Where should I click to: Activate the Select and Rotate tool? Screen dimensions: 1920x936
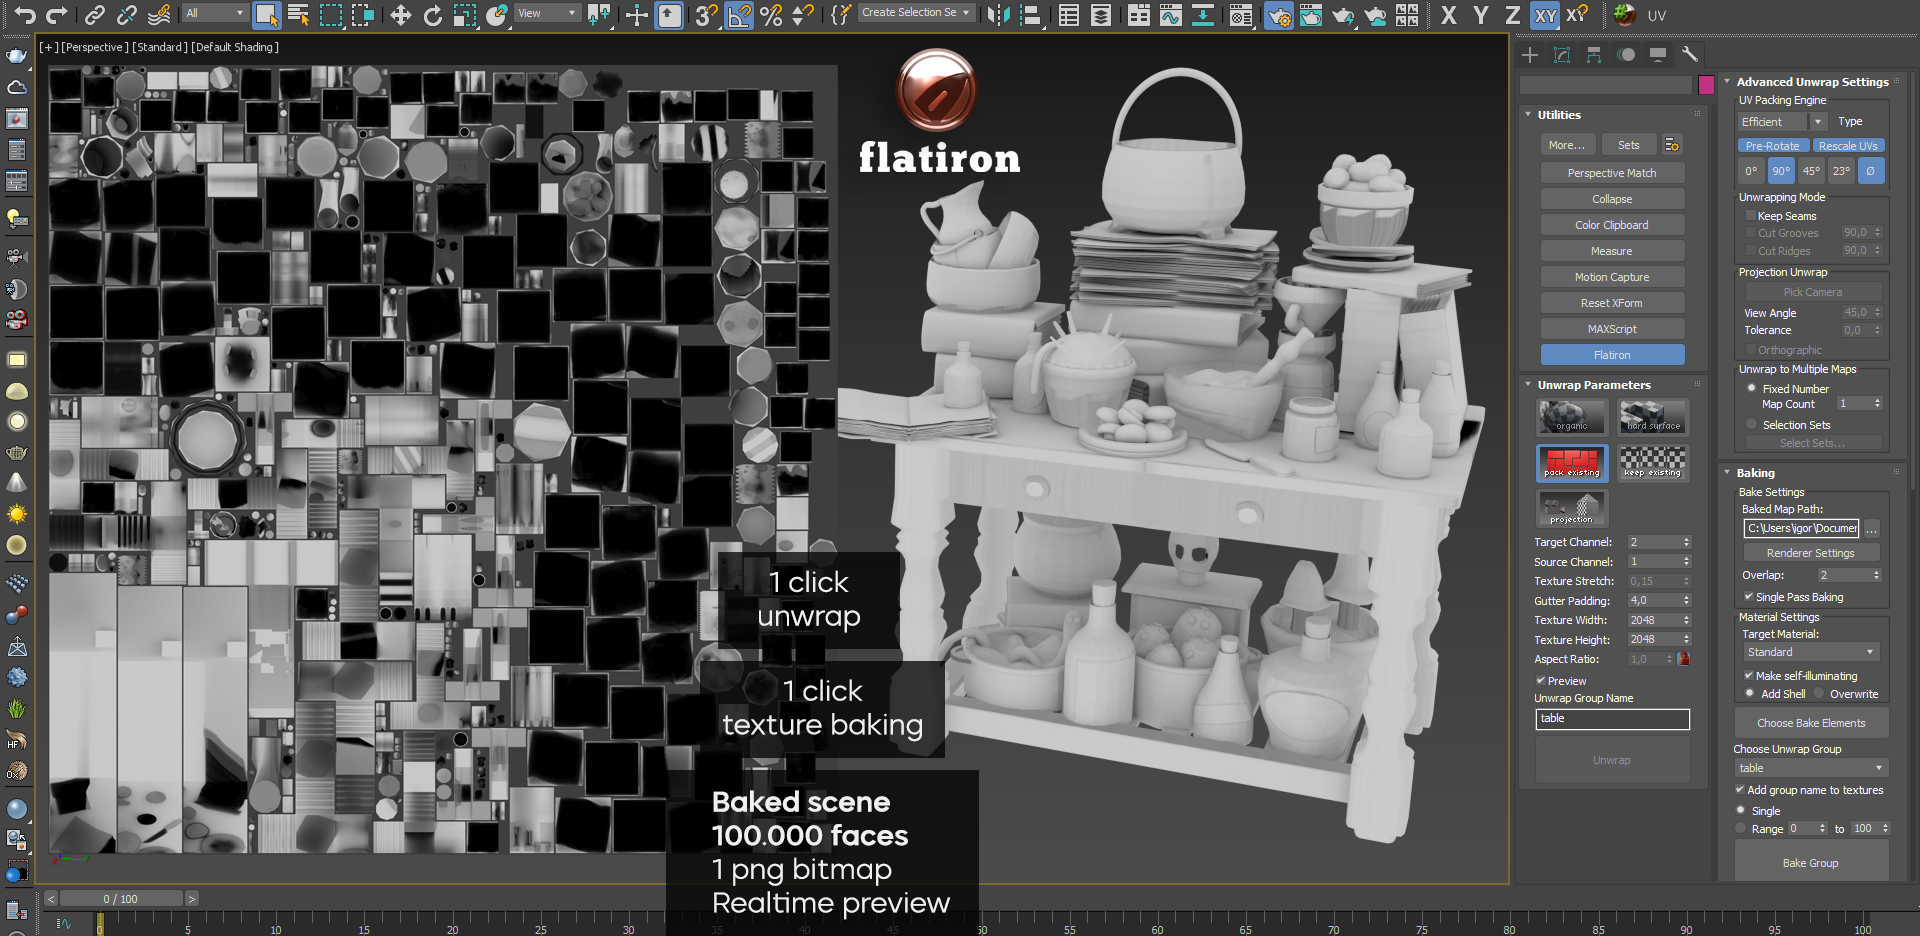pyautogui.click(x=433, y=14)
